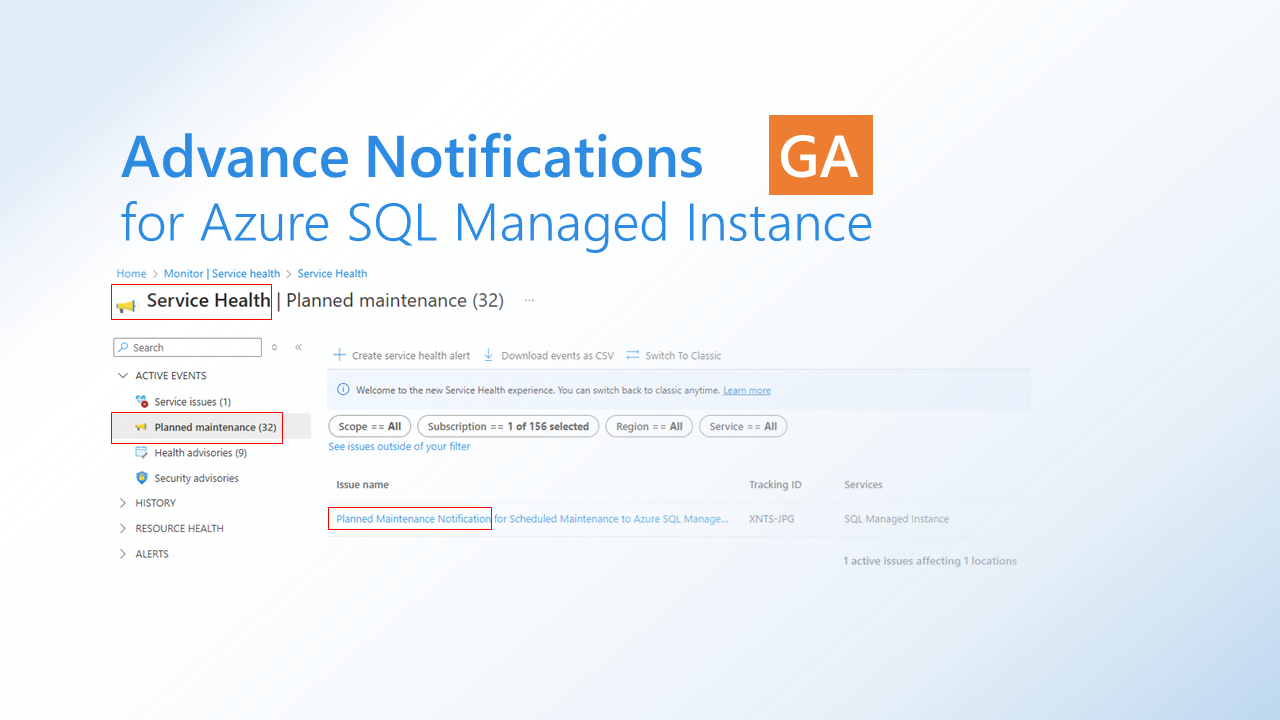The height and width of the screenshot is (720, 1280).
Task: Click the Security advisories shield icon
Action: click(x=140, y=478)
